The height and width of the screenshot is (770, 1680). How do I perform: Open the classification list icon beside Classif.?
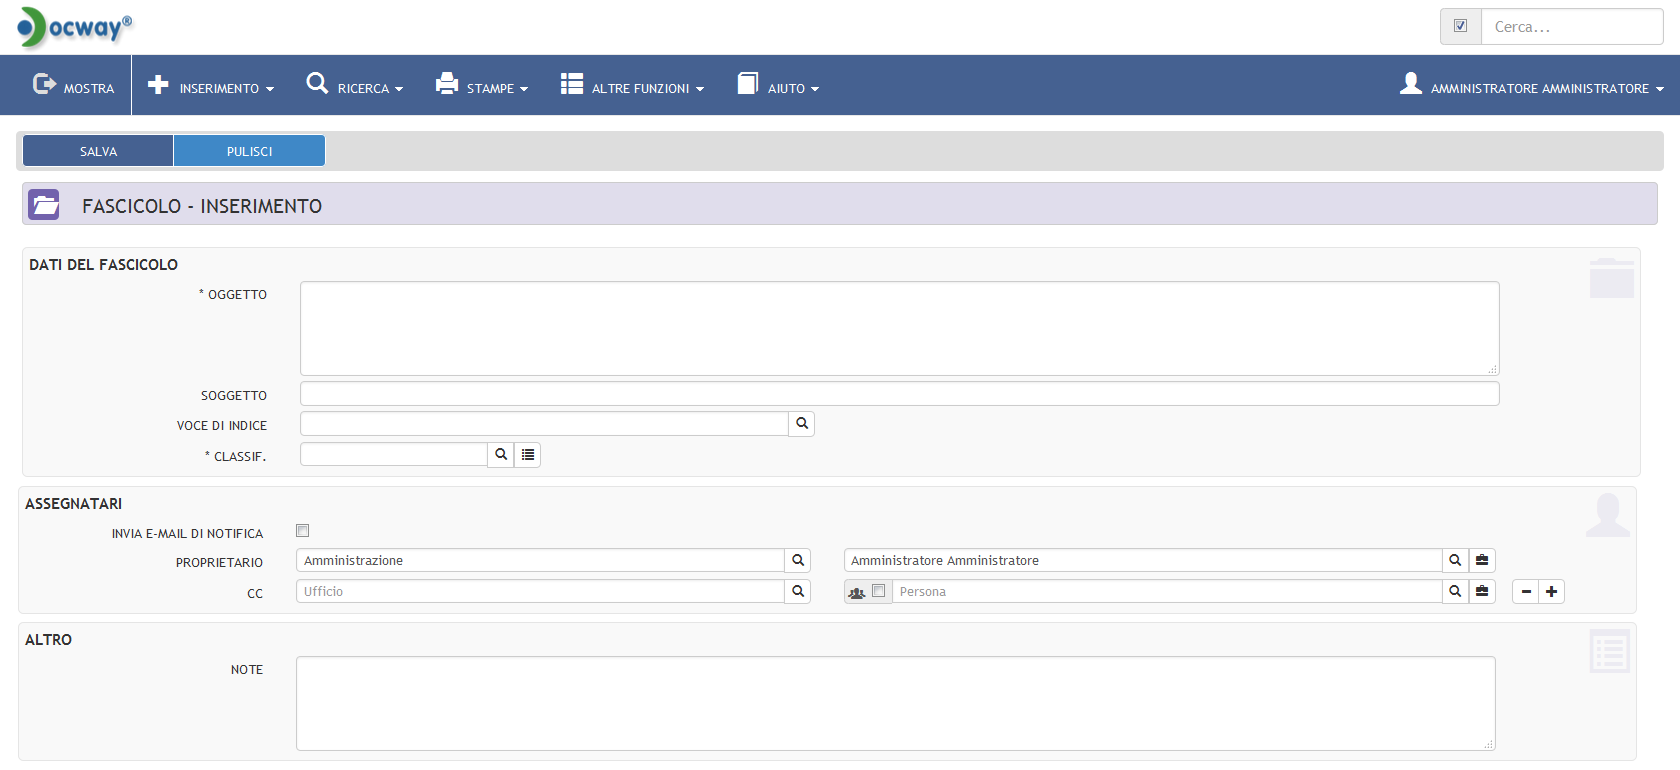coord(528,455)
